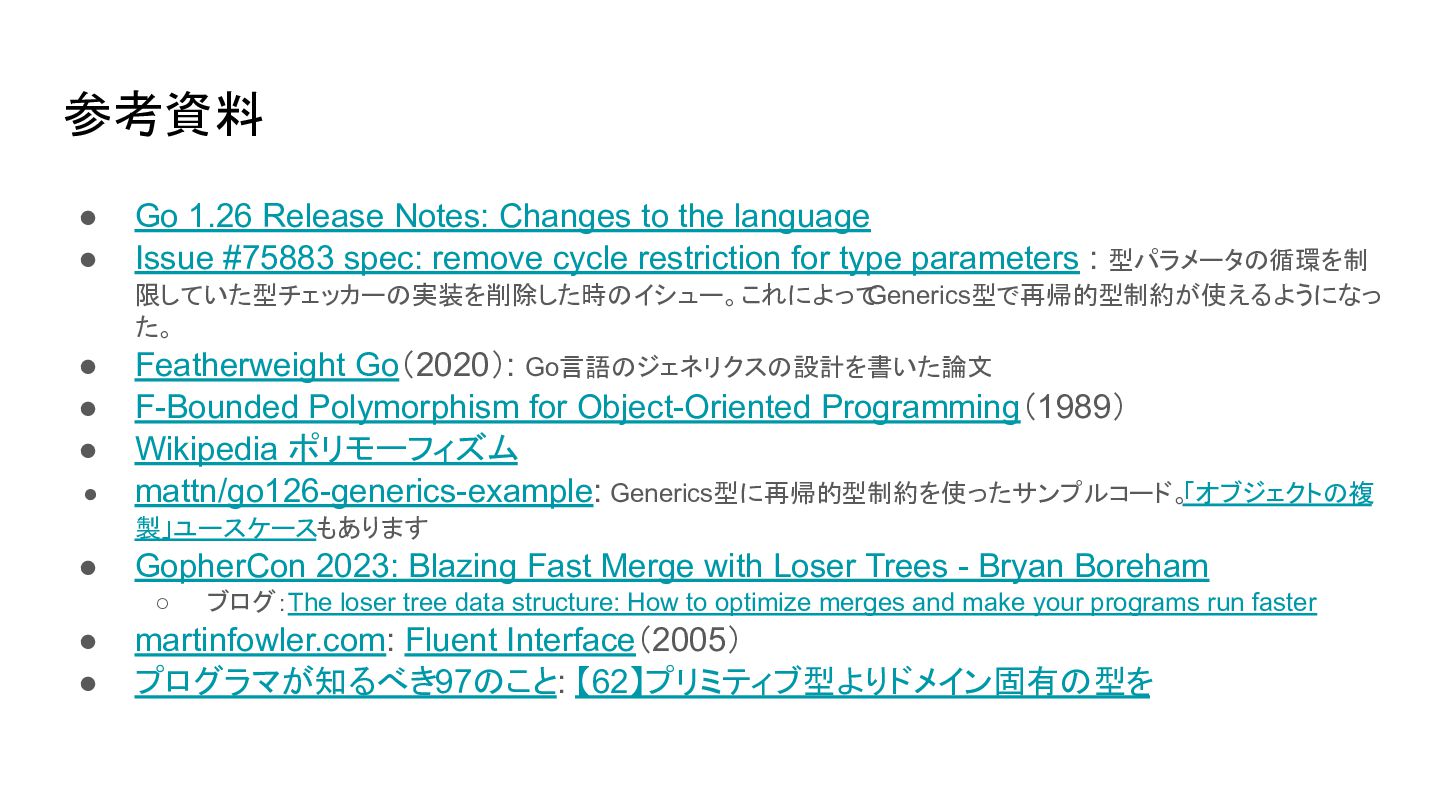Click the Go言語のジェネリクスの設計を書いた論文 description text
The image size is (1440, 810).
pyautogui.click(x=758, y=368)
